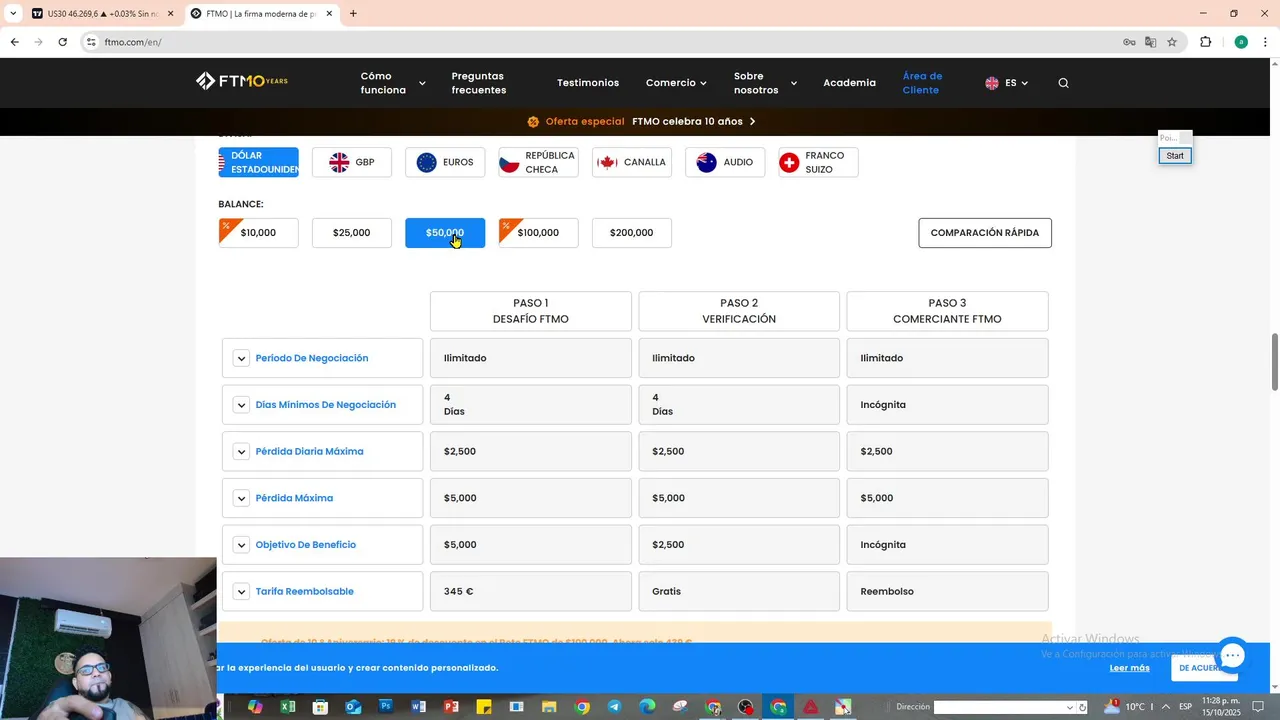Show hidden system tray icons
This screenshot has width=1280, height=720.
pyautogui.click(x=1165, y=707)
